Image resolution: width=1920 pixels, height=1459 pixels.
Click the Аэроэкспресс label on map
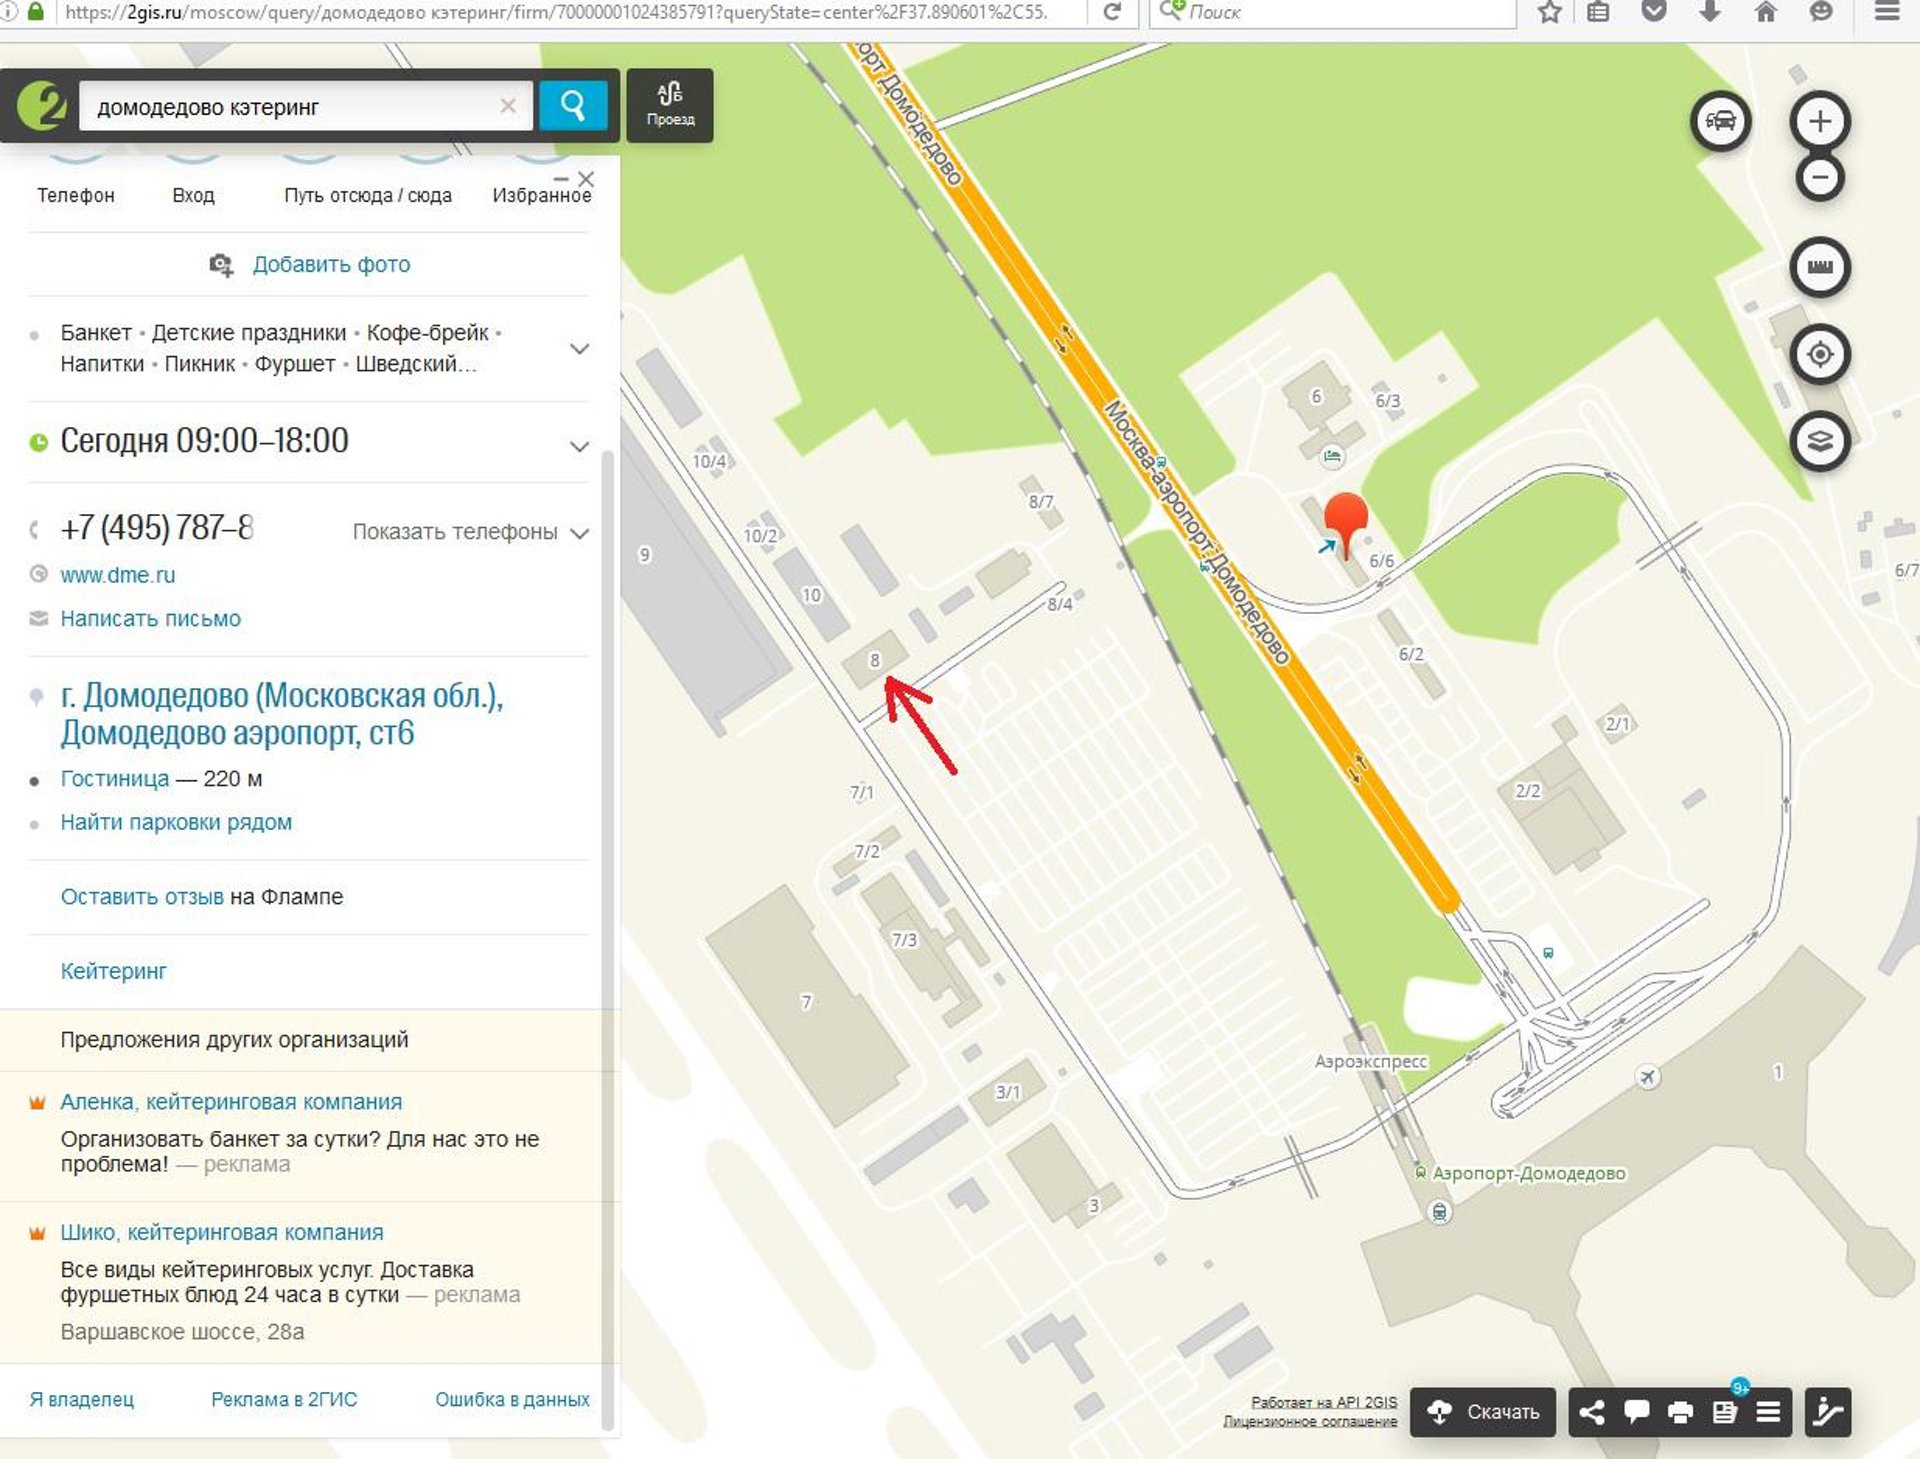point(1371,1062)
